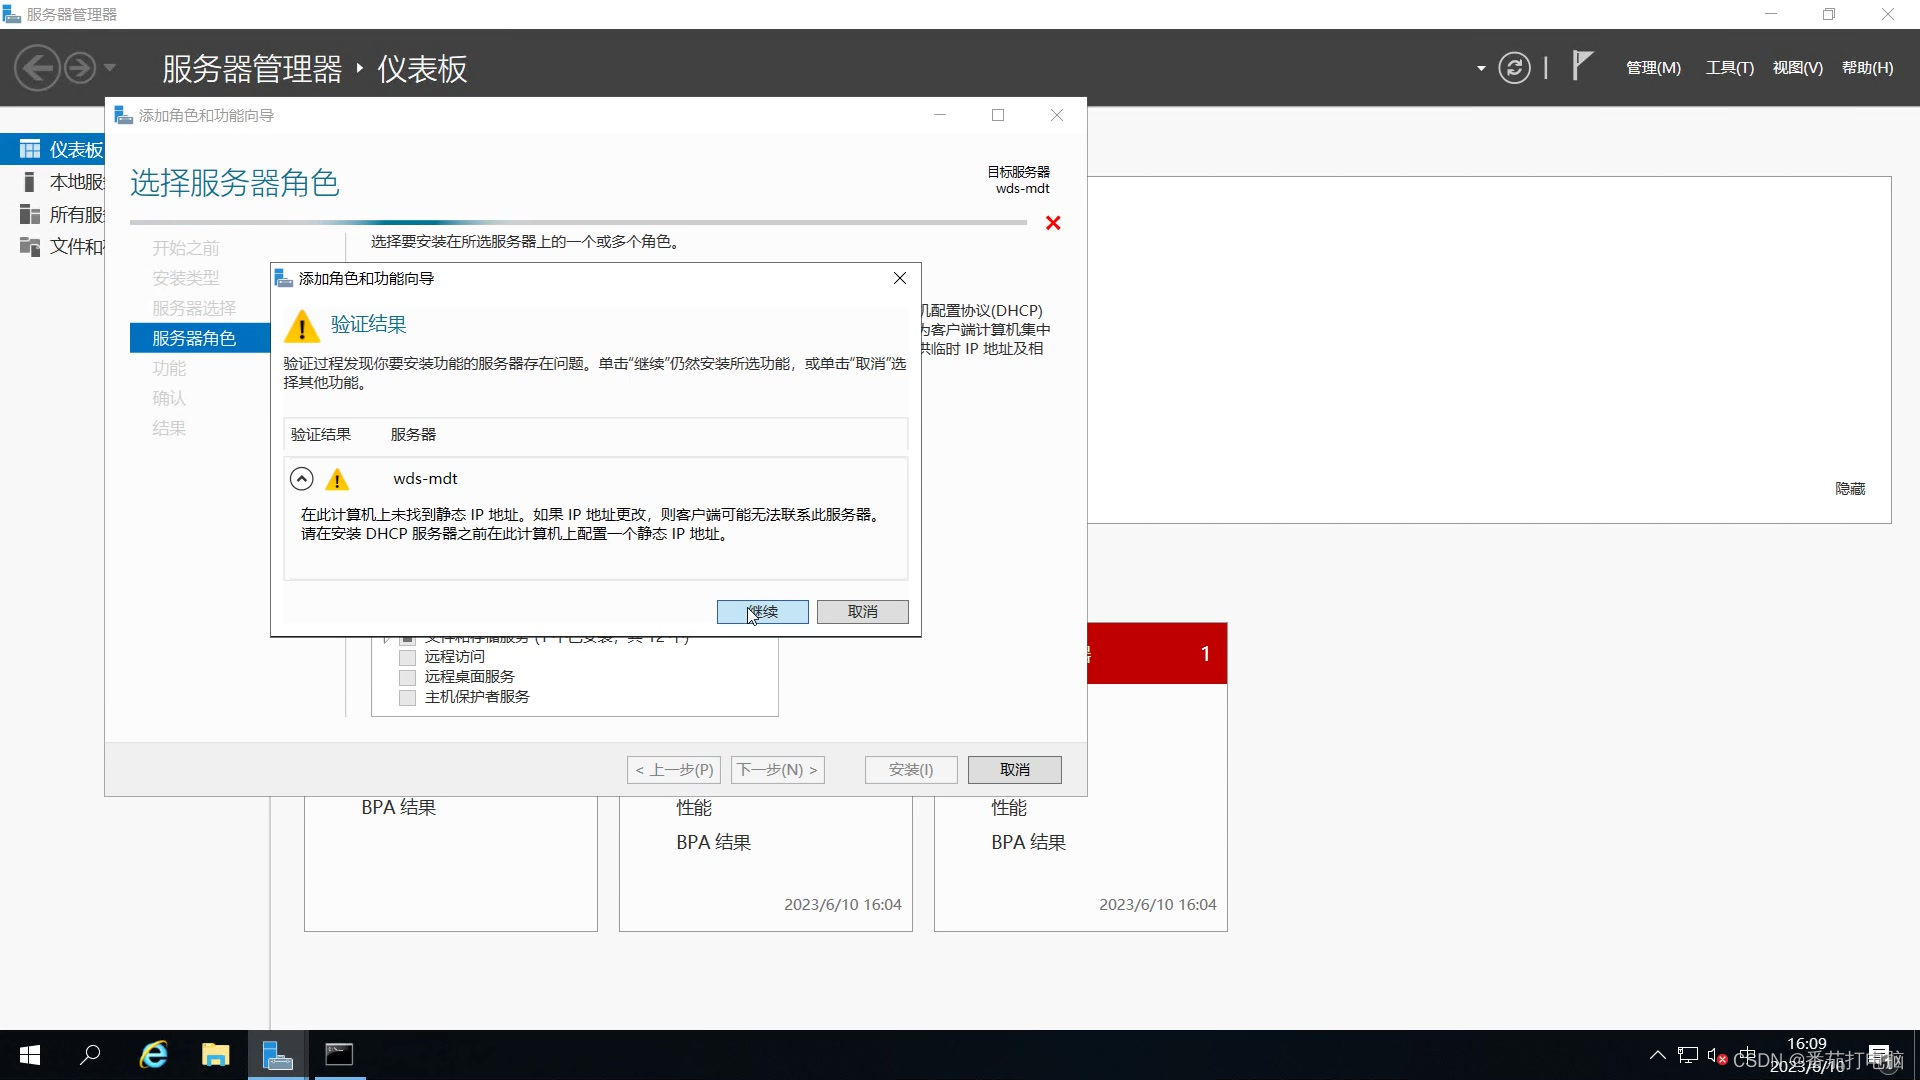Select 安装类型 step in wizard sidebar
This screenshot has height=1080, width=1920.
(185, 278)
